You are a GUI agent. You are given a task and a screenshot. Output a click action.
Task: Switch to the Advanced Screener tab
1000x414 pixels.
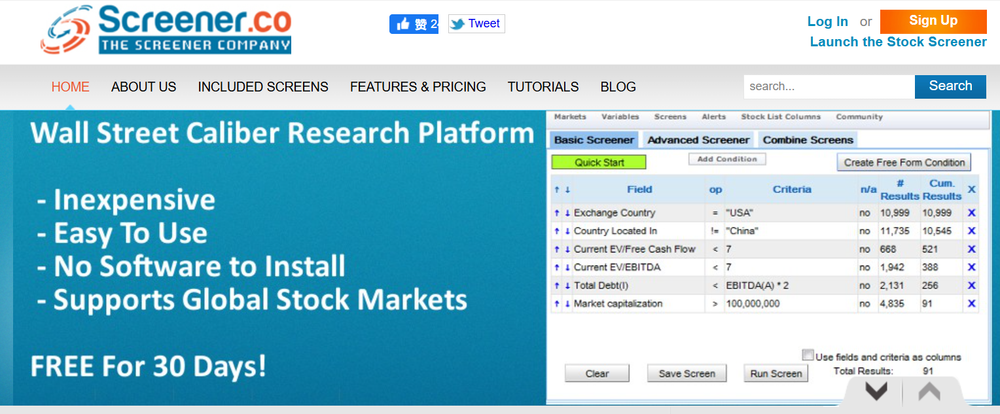(698, 140)
